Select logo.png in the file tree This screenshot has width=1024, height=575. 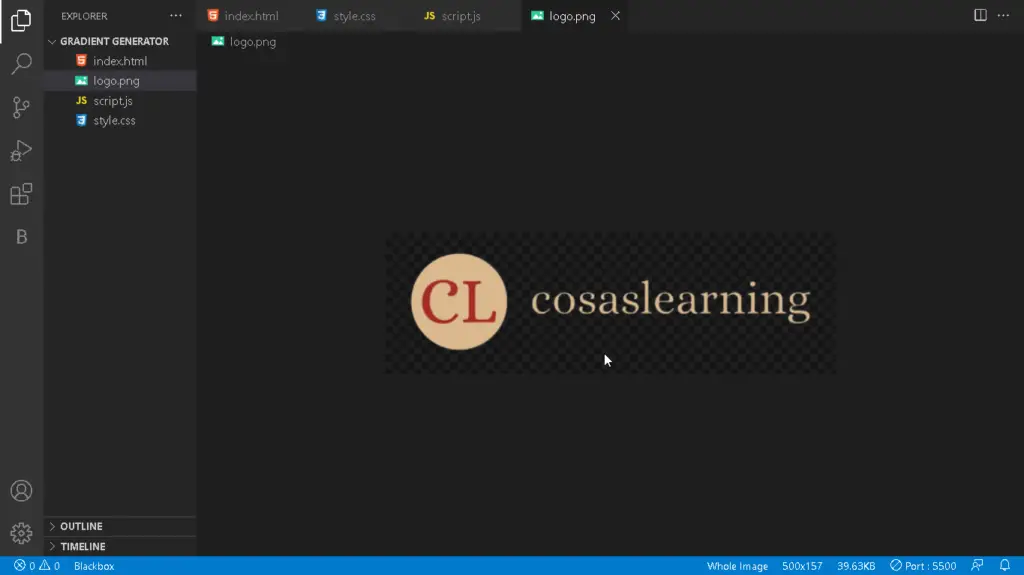tap(116, 81)
